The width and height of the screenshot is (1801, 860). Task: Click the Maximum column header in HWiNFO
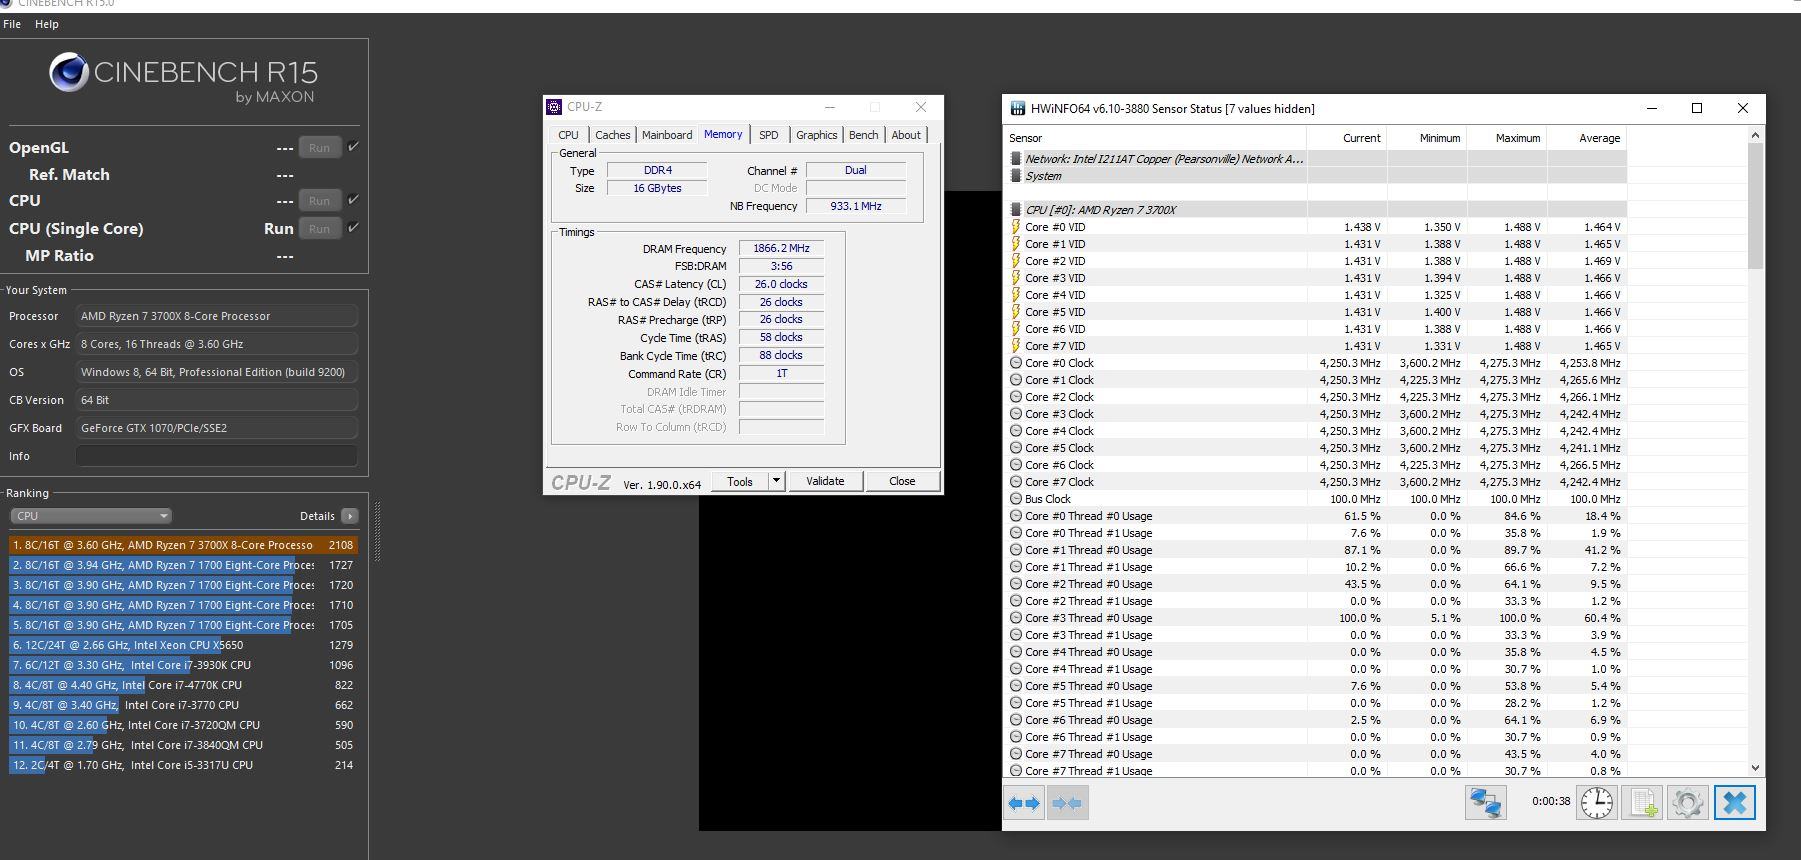[x=1506, y=138]
